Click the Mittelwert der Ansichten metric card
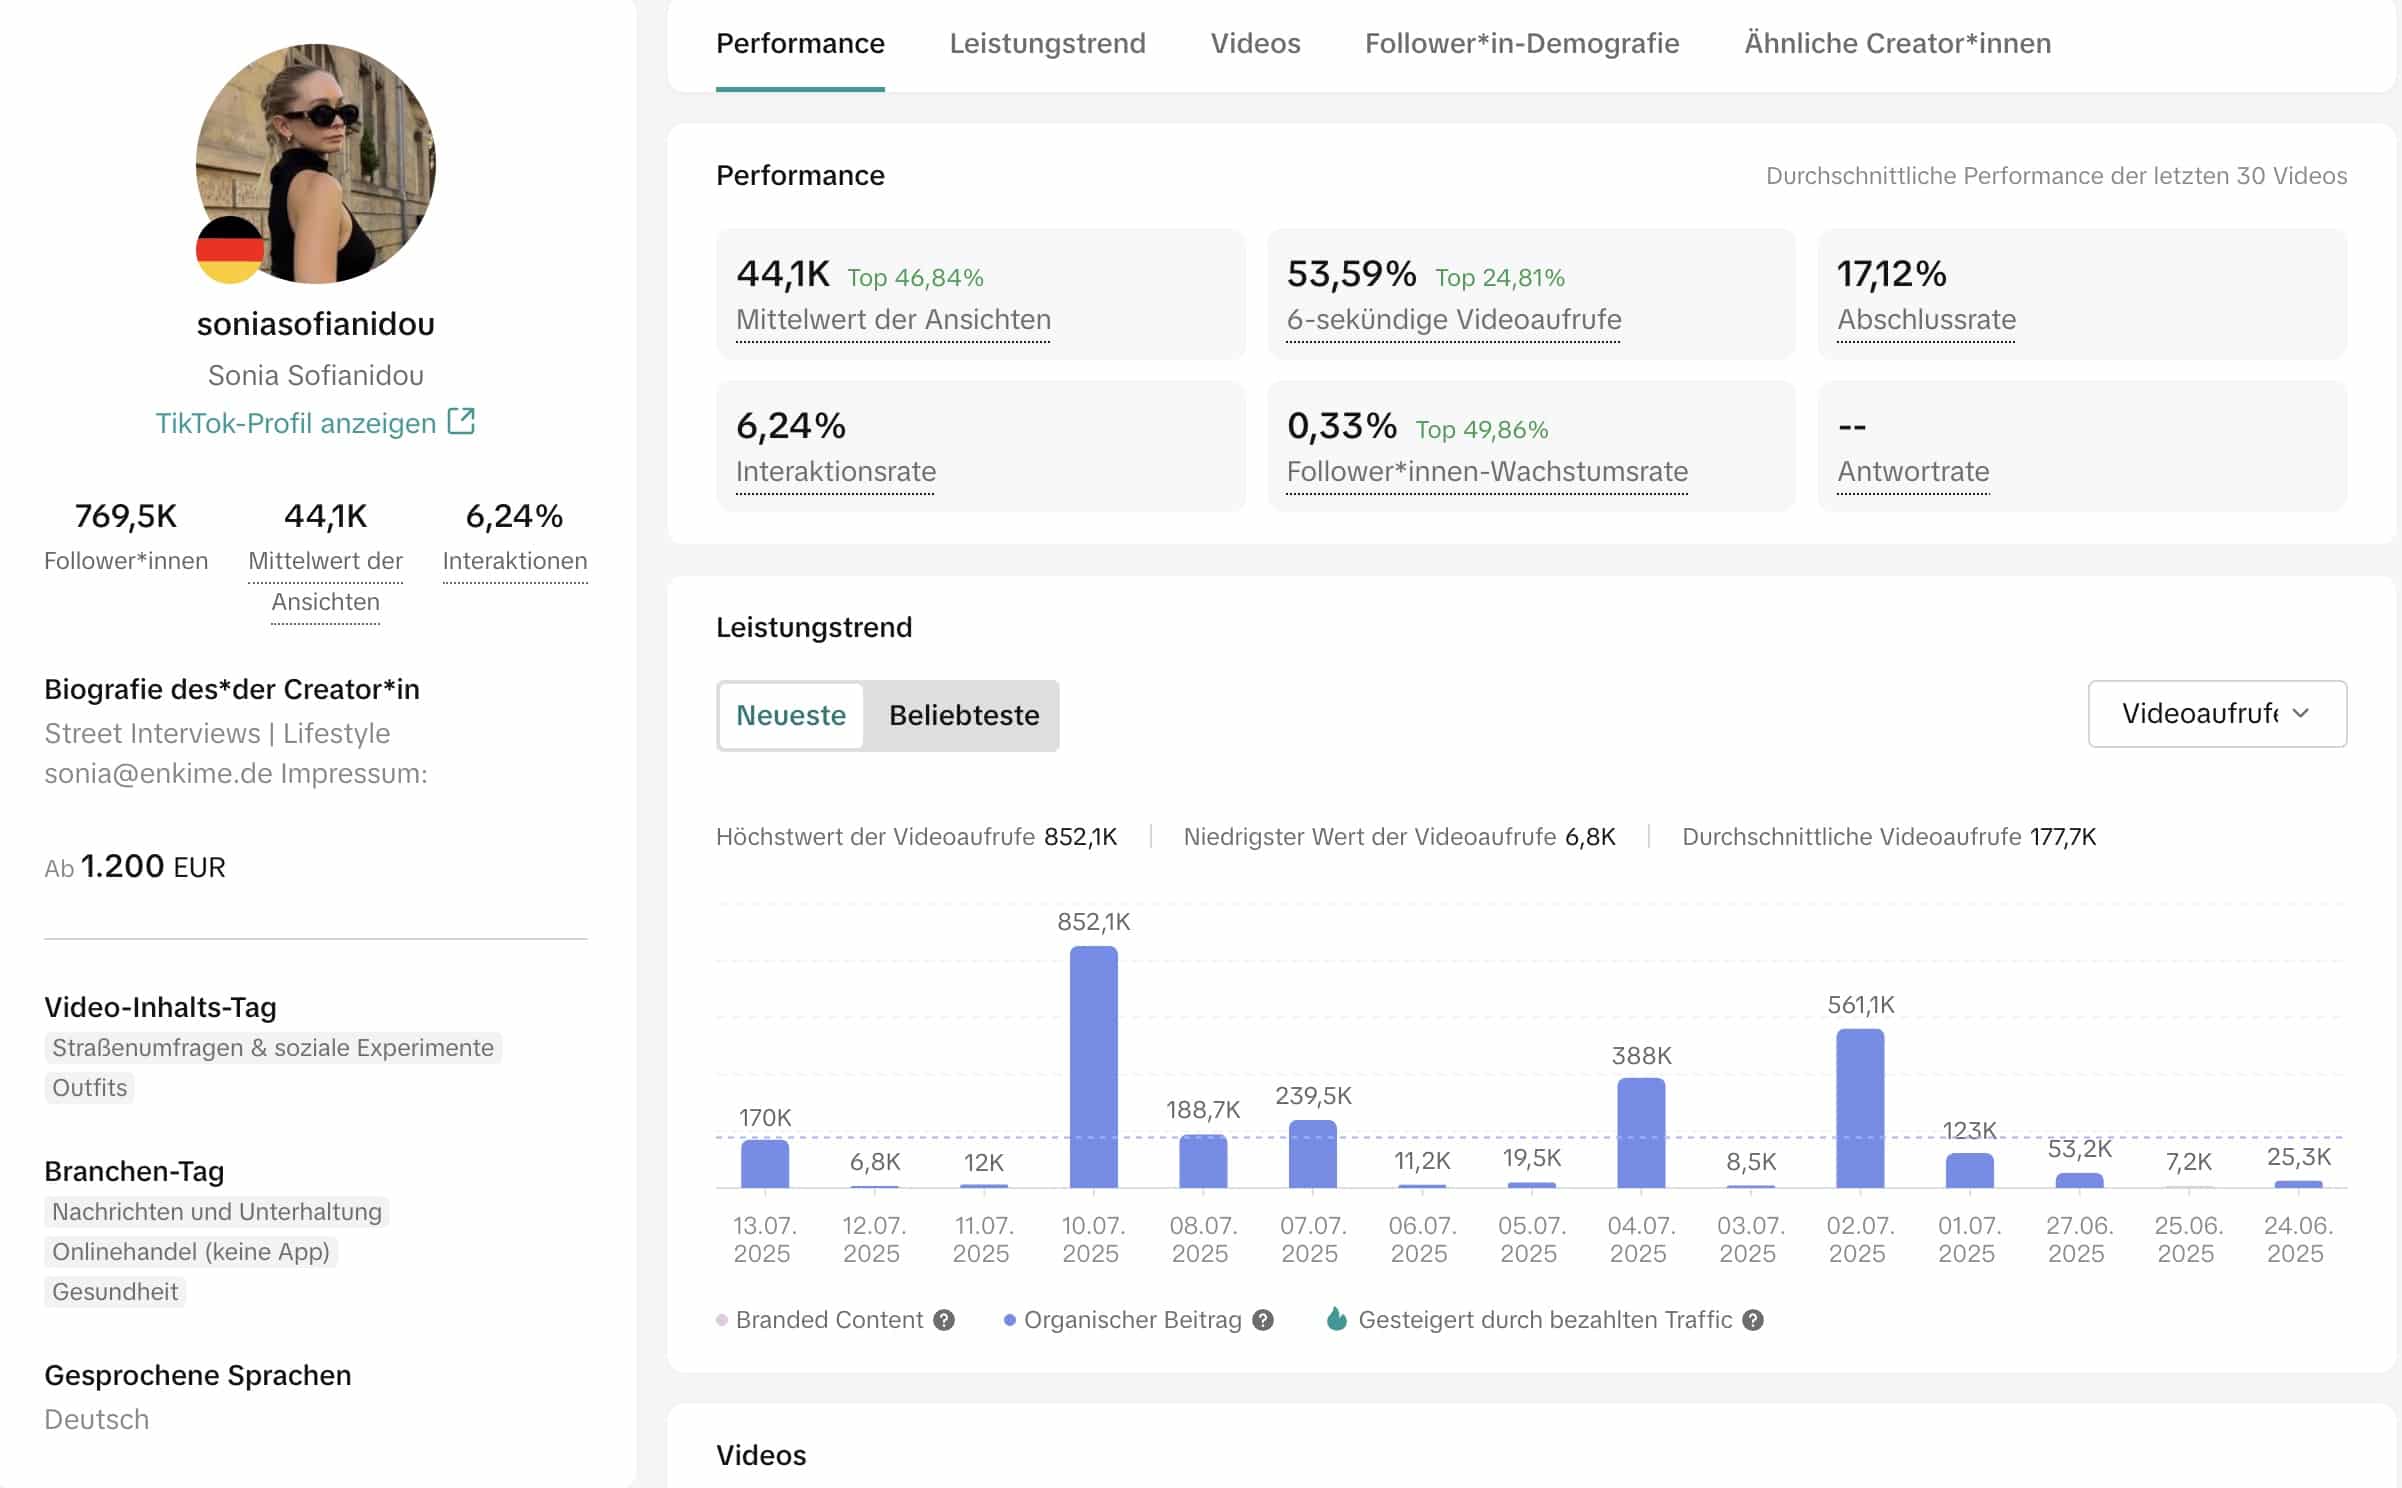Image resolution: width=2402 pixels, height=1488 pixels. (980, 294)
